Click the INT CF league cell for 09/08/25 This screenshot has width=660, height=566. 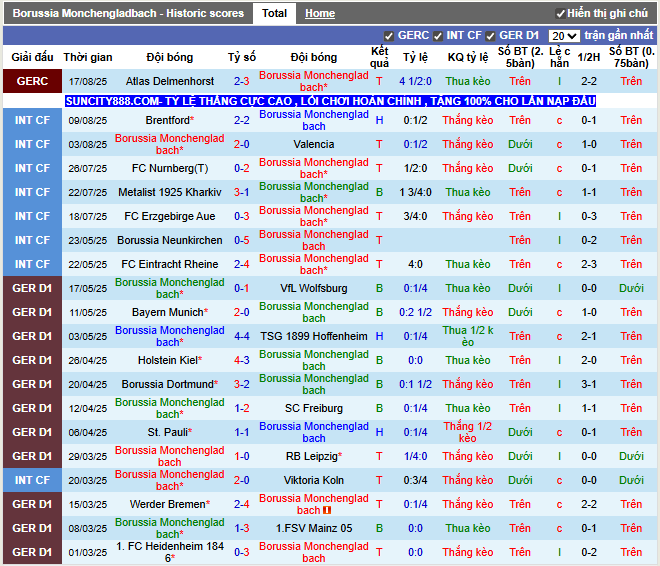click(32, 120)
